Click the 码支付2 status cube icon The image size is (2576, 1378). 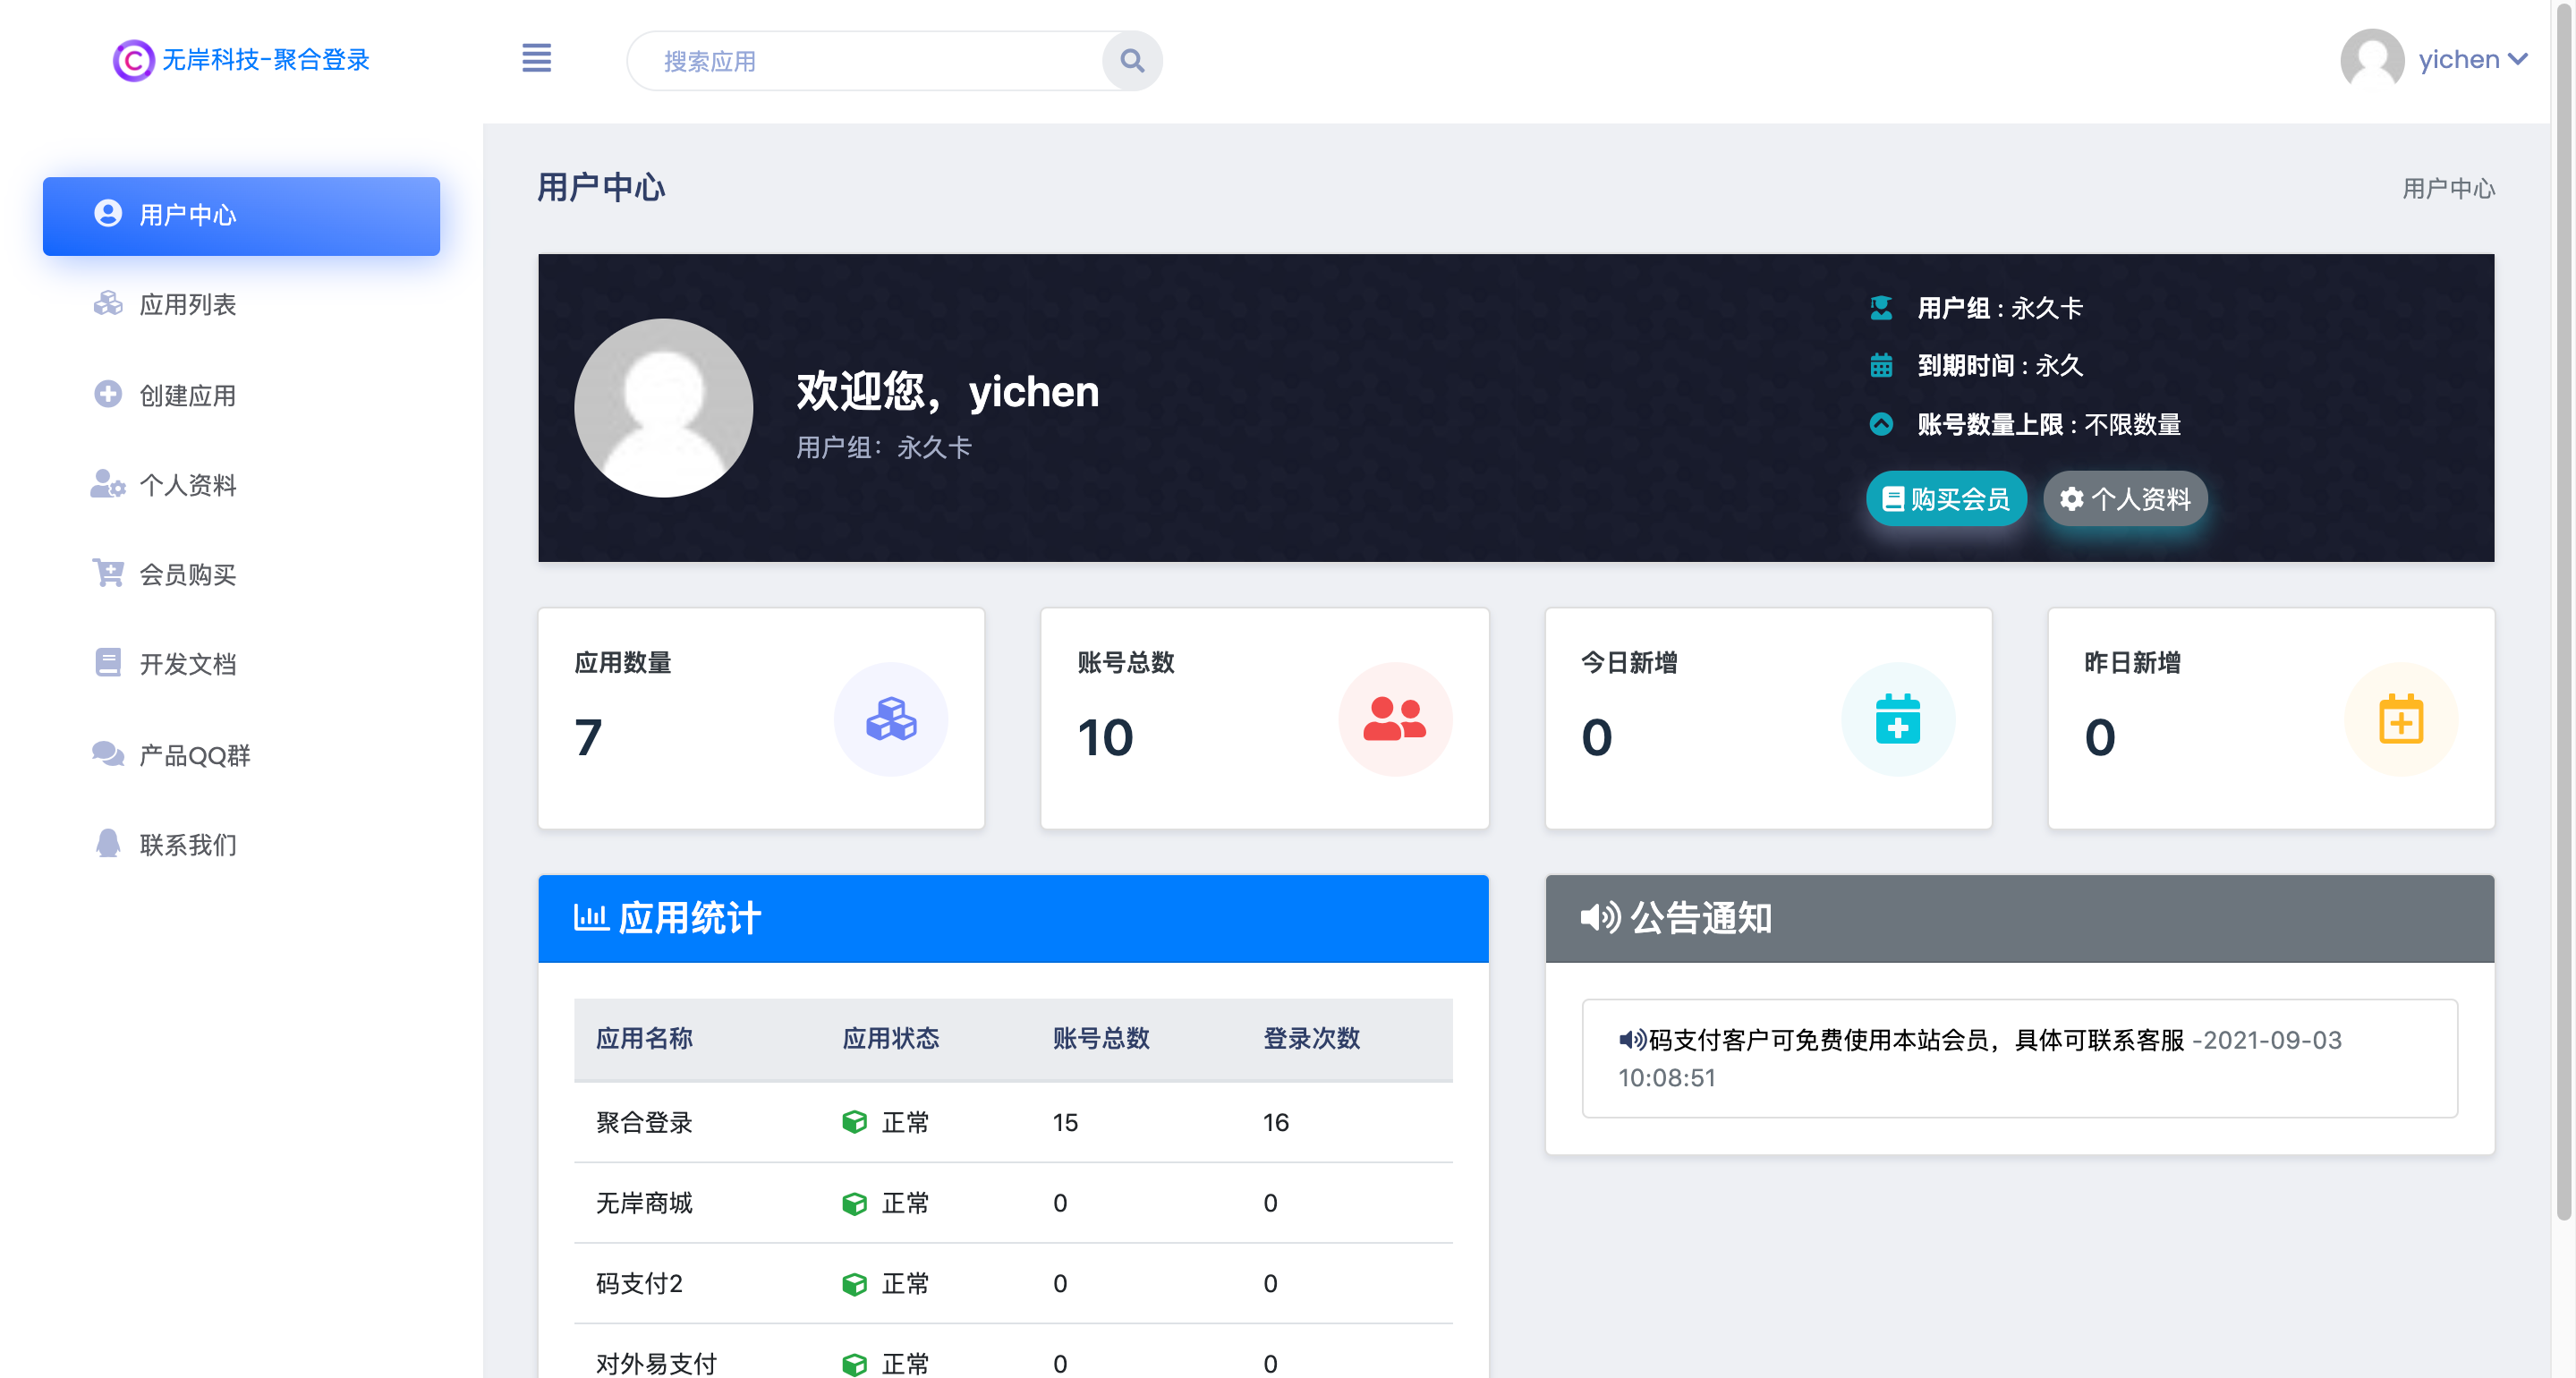click(x=854, y=1283)
